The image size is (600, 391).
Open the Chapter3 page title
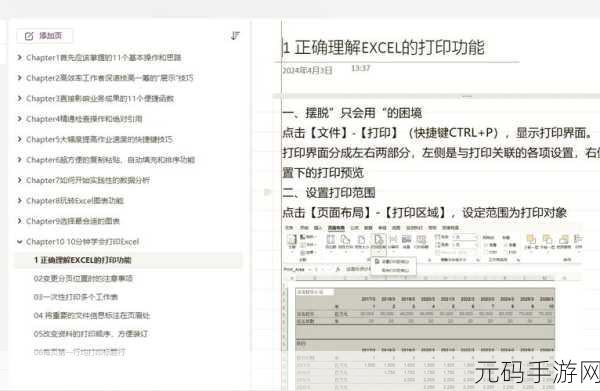100,98
